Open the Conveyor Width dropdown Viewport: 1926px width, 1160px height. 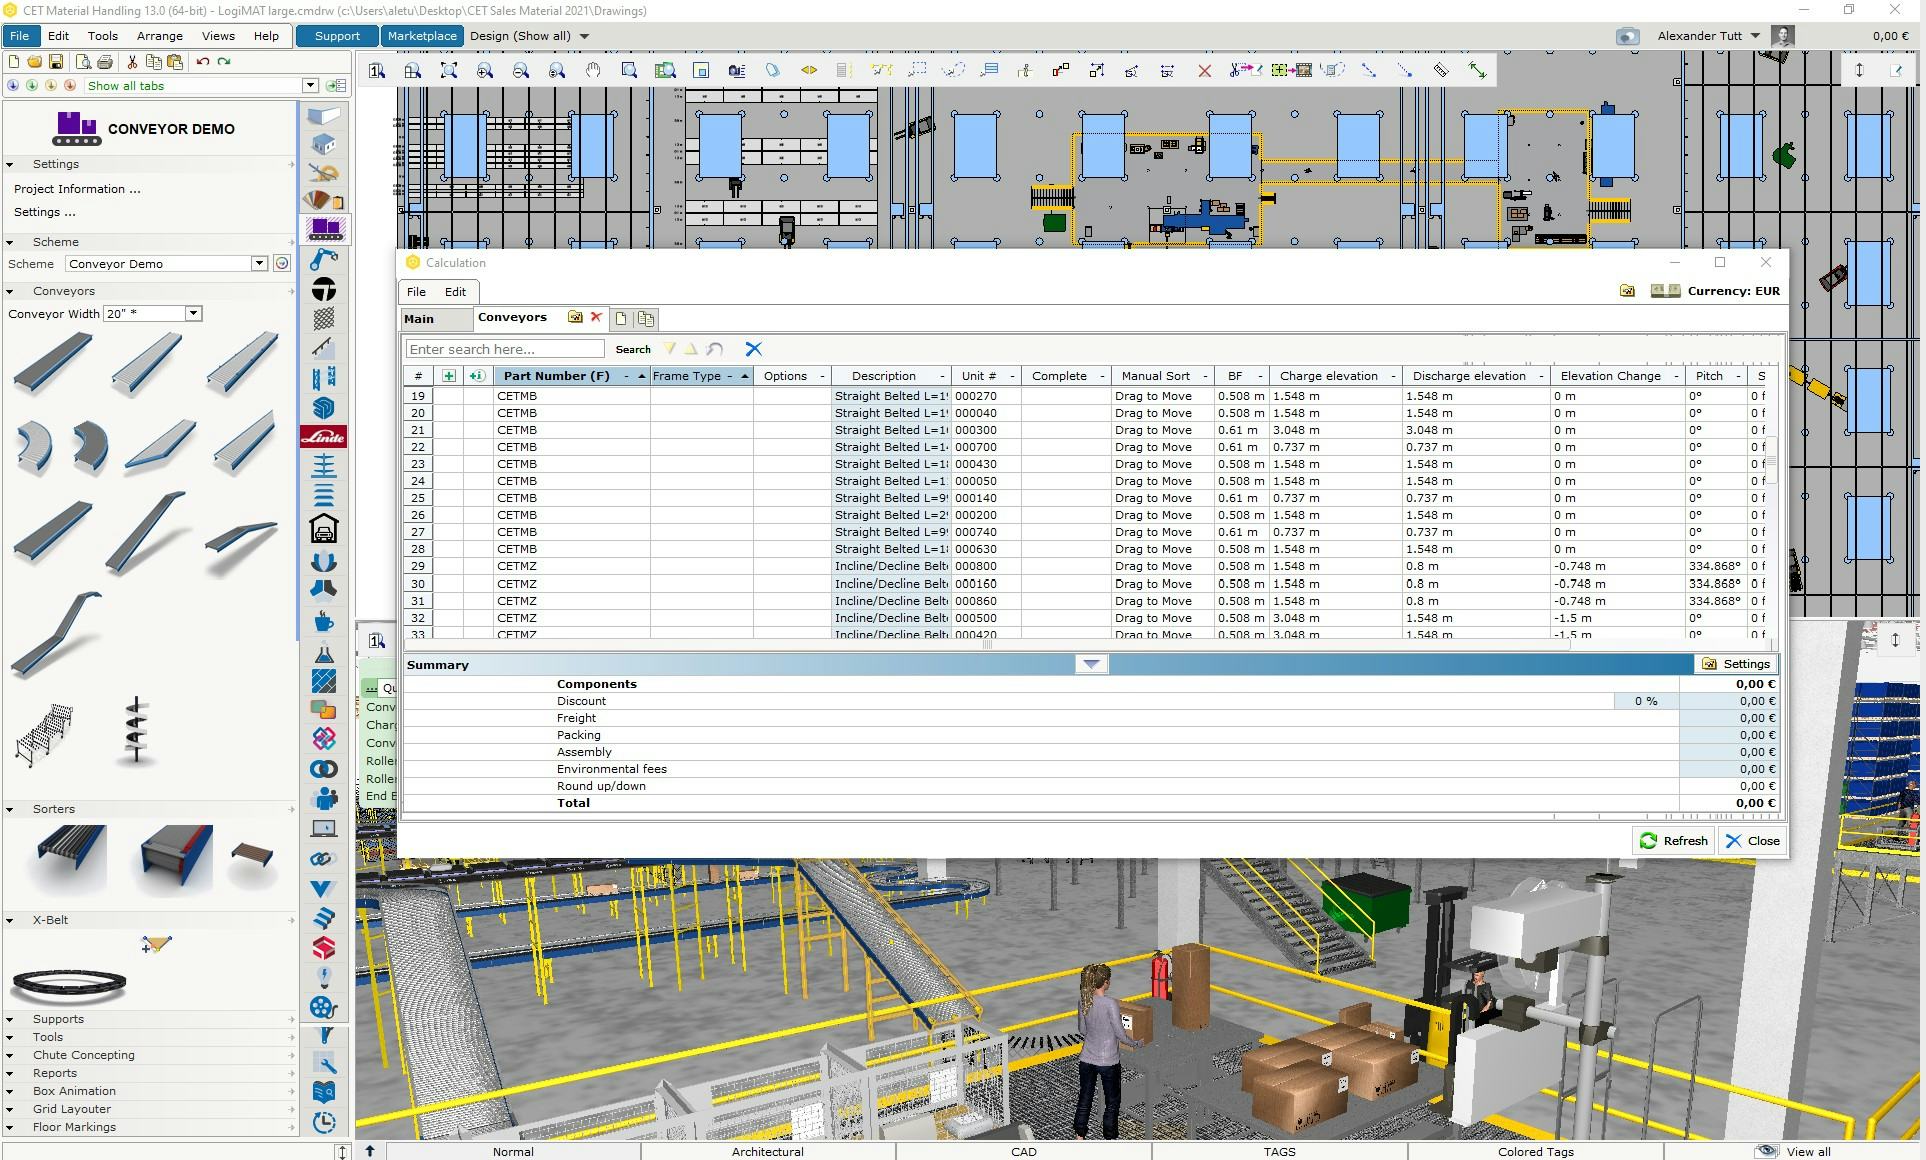click(193, 313)
